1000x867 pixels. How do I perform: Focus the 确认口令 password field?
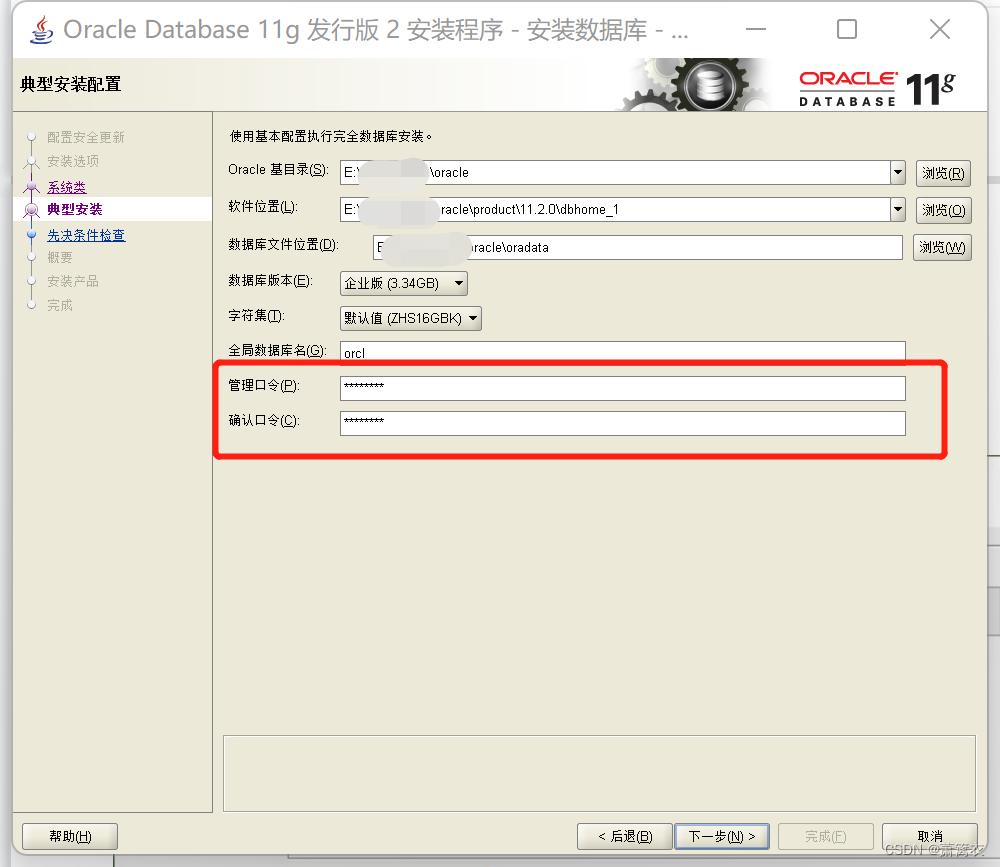click(x=623, y=423)
